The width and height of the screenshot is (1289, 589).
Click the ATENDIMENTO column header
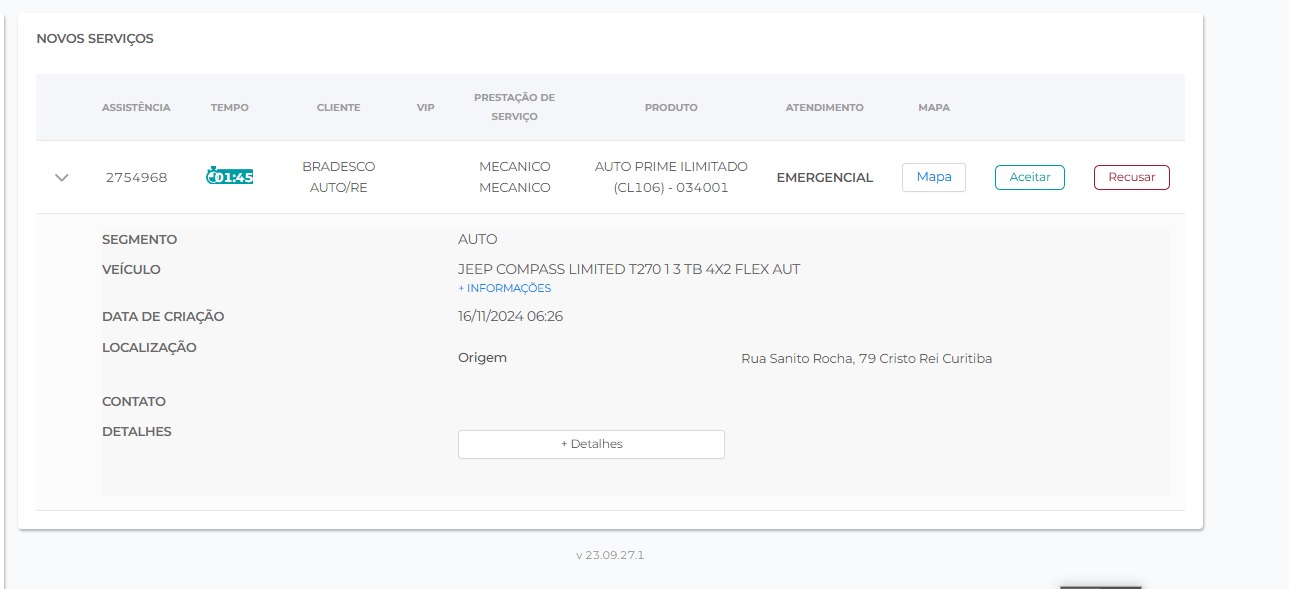click(x=824, y=107)
